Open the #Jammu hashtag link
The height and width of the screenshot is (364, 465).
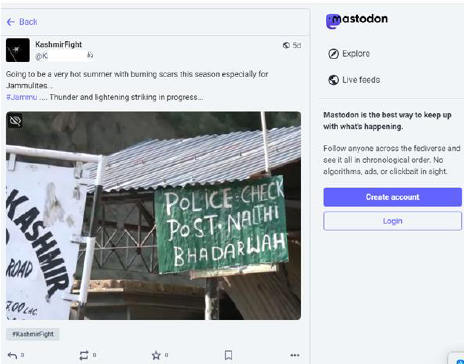(22, 97)
